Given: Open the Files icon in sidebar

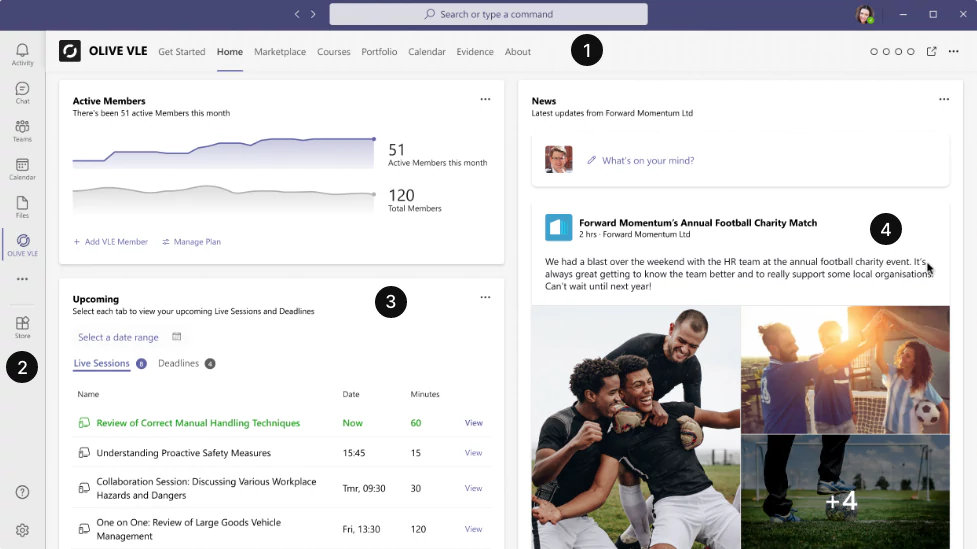Looking at the screenshot, I should 22,206.
